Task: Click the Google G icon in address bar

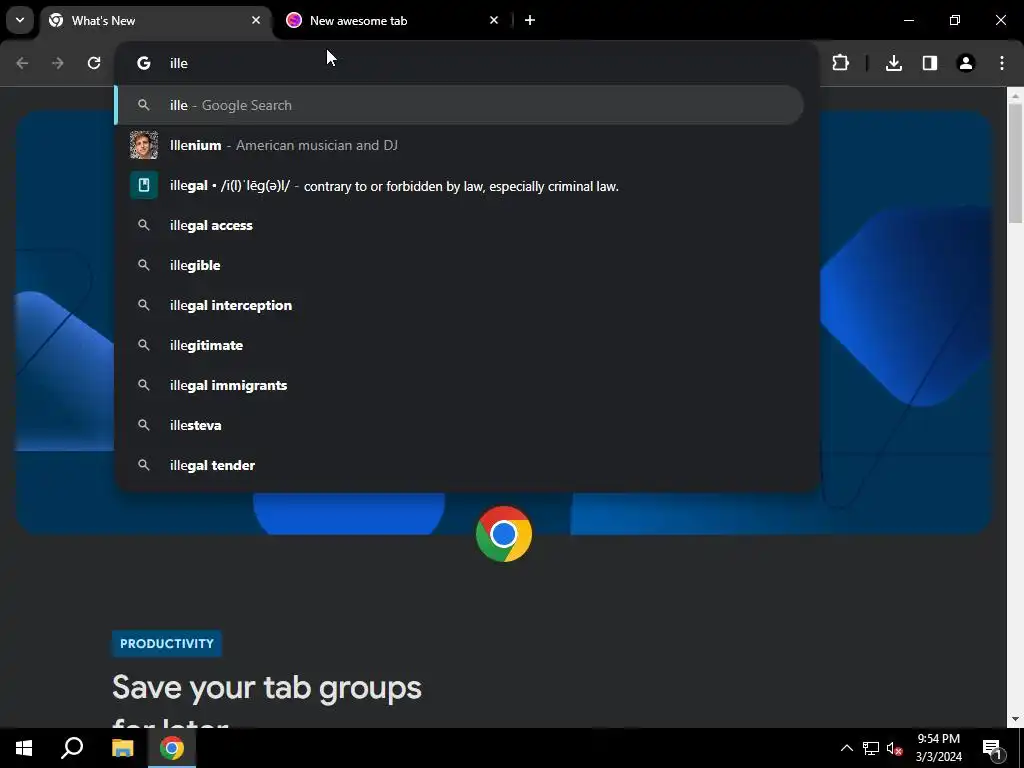Action: pyautogui.click(x=144, y=63)
